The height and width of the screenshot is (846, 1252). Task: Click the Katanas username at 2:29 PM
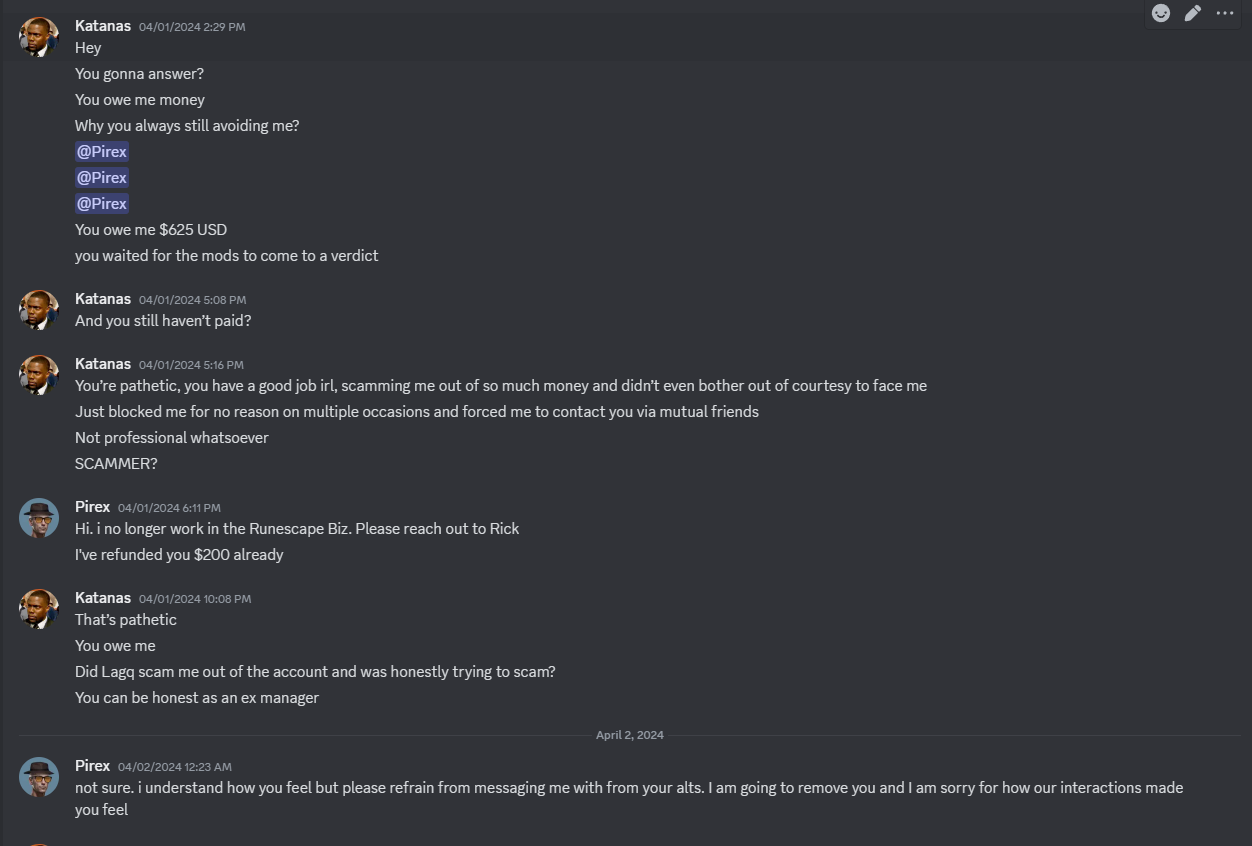tap(102, 25)
